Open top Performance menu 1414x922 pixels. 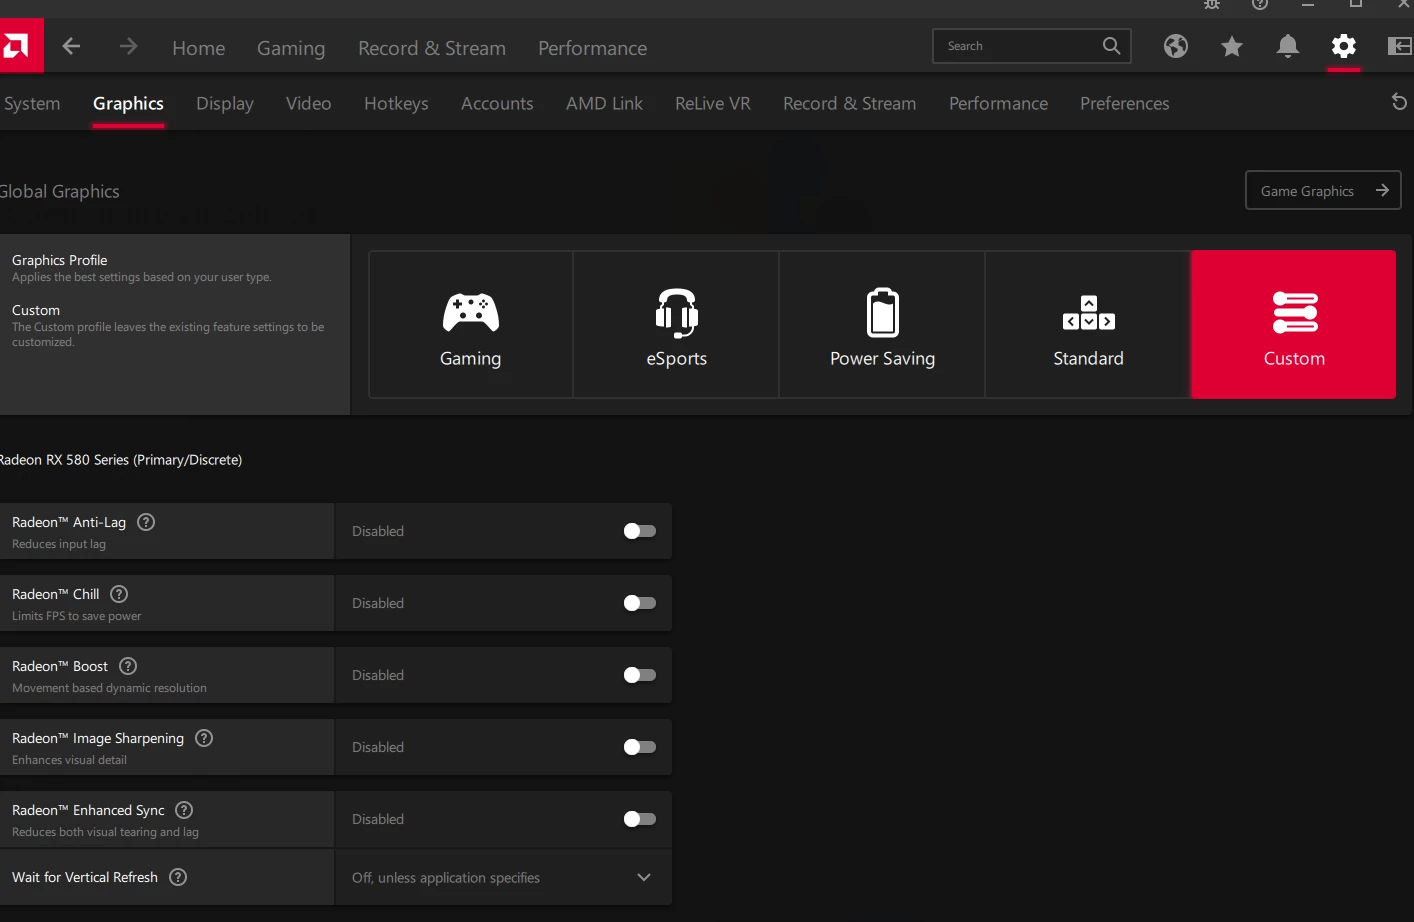point(593,48)
